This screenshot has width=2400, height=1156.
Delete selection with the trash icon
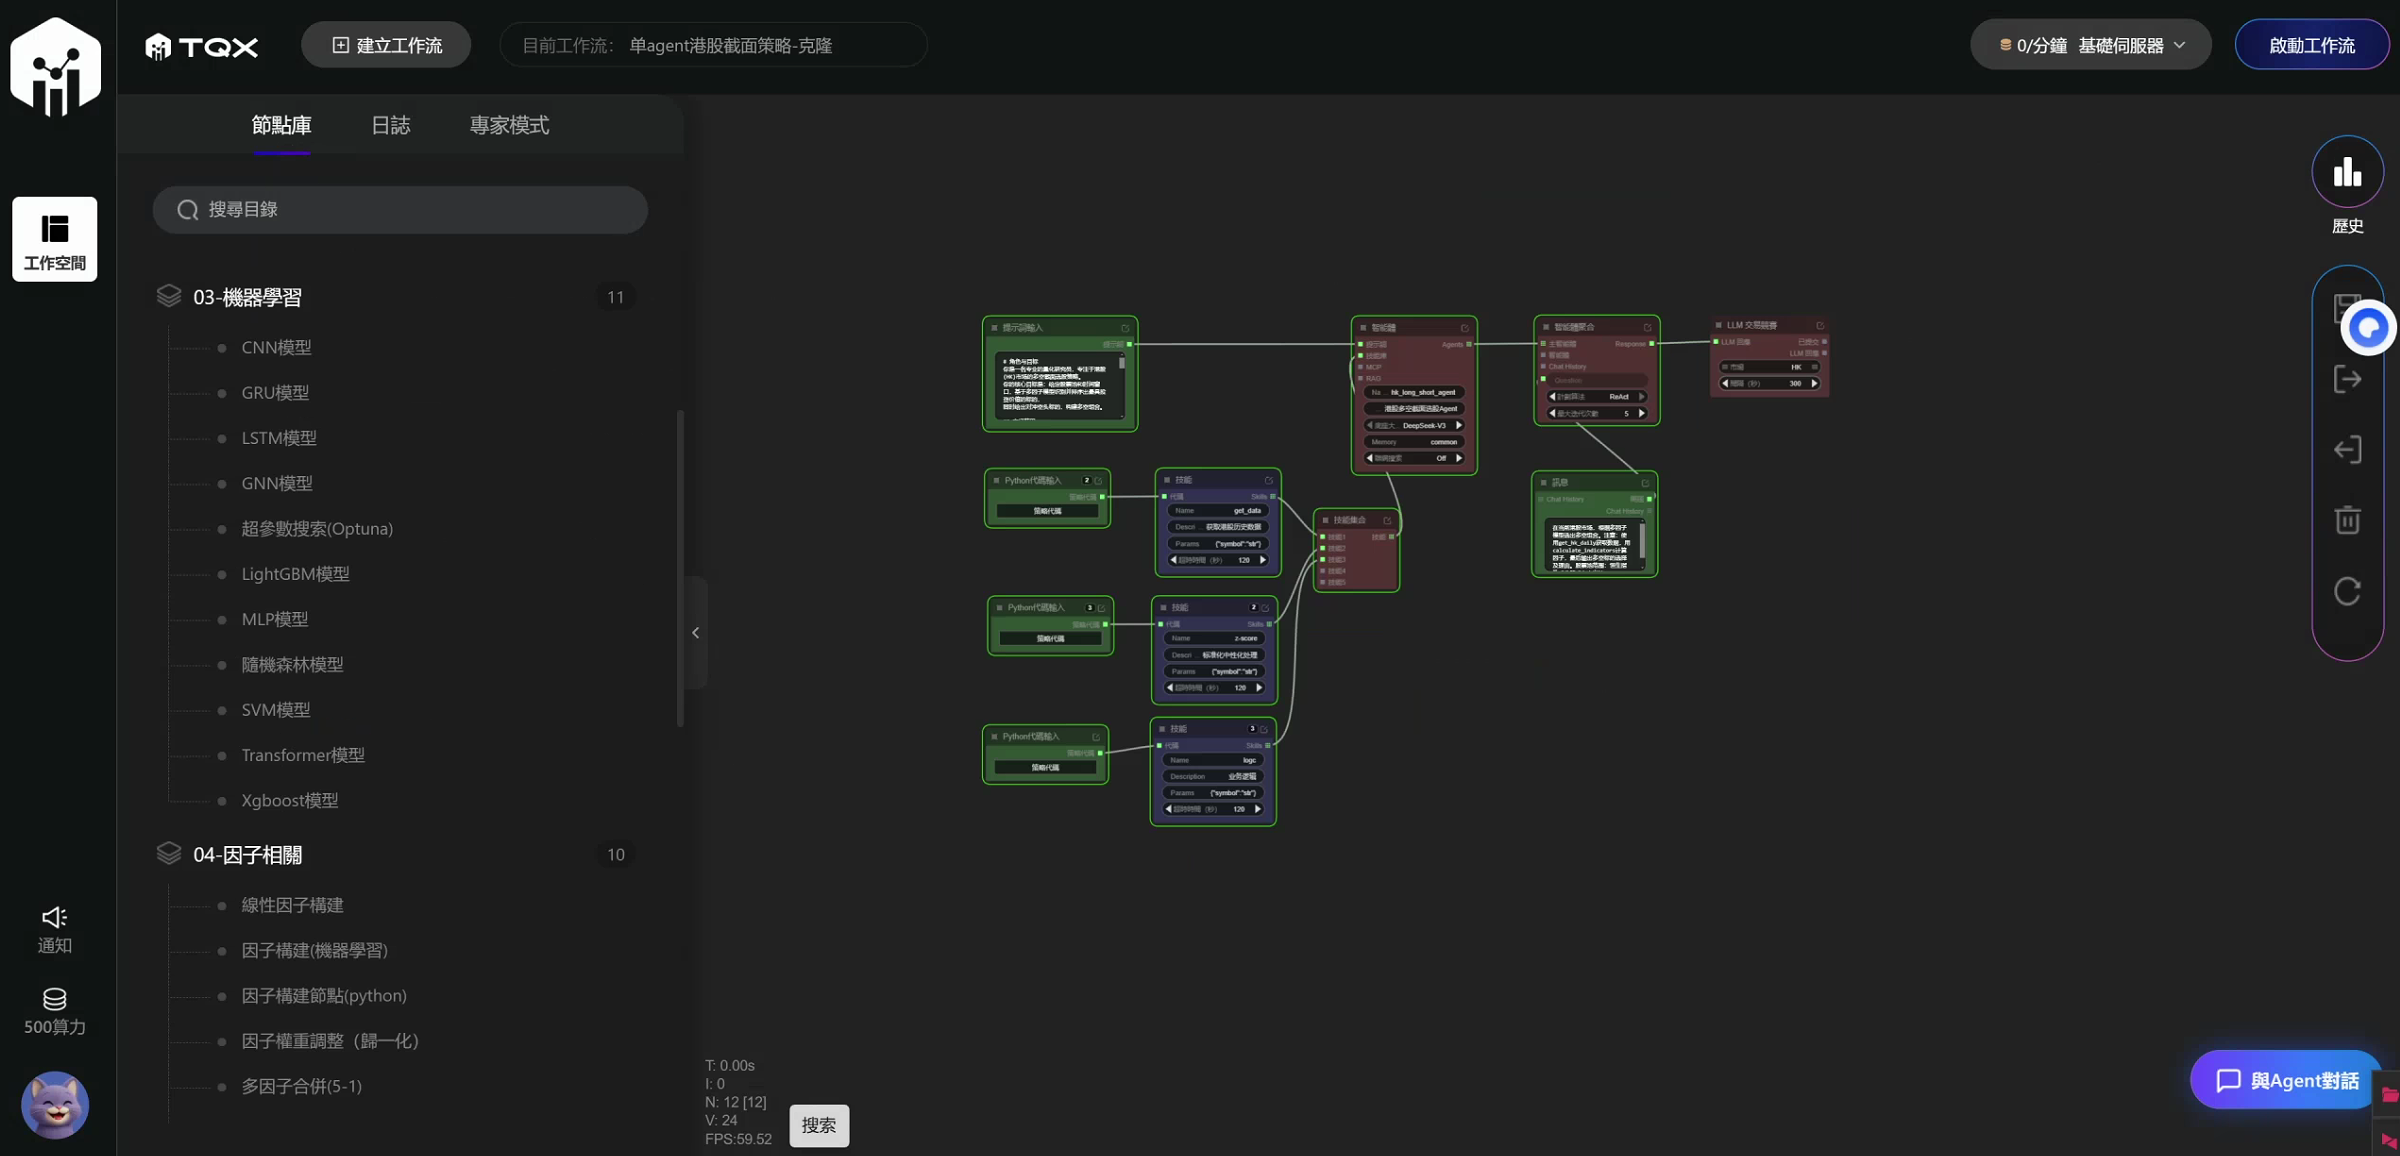point(2348,520)
